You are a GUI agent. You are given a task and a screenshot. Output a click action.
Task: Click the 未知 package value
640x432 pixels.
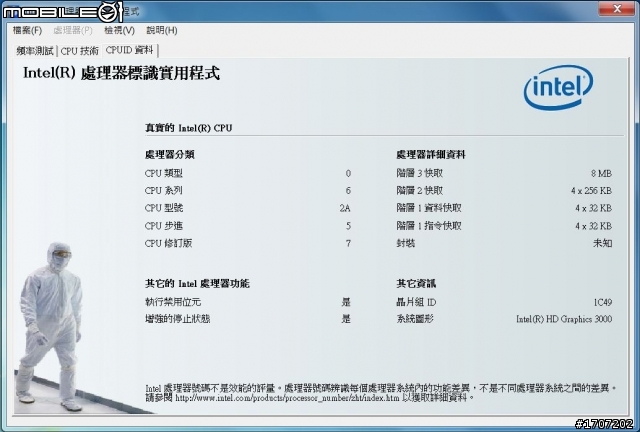coord(602,243)
